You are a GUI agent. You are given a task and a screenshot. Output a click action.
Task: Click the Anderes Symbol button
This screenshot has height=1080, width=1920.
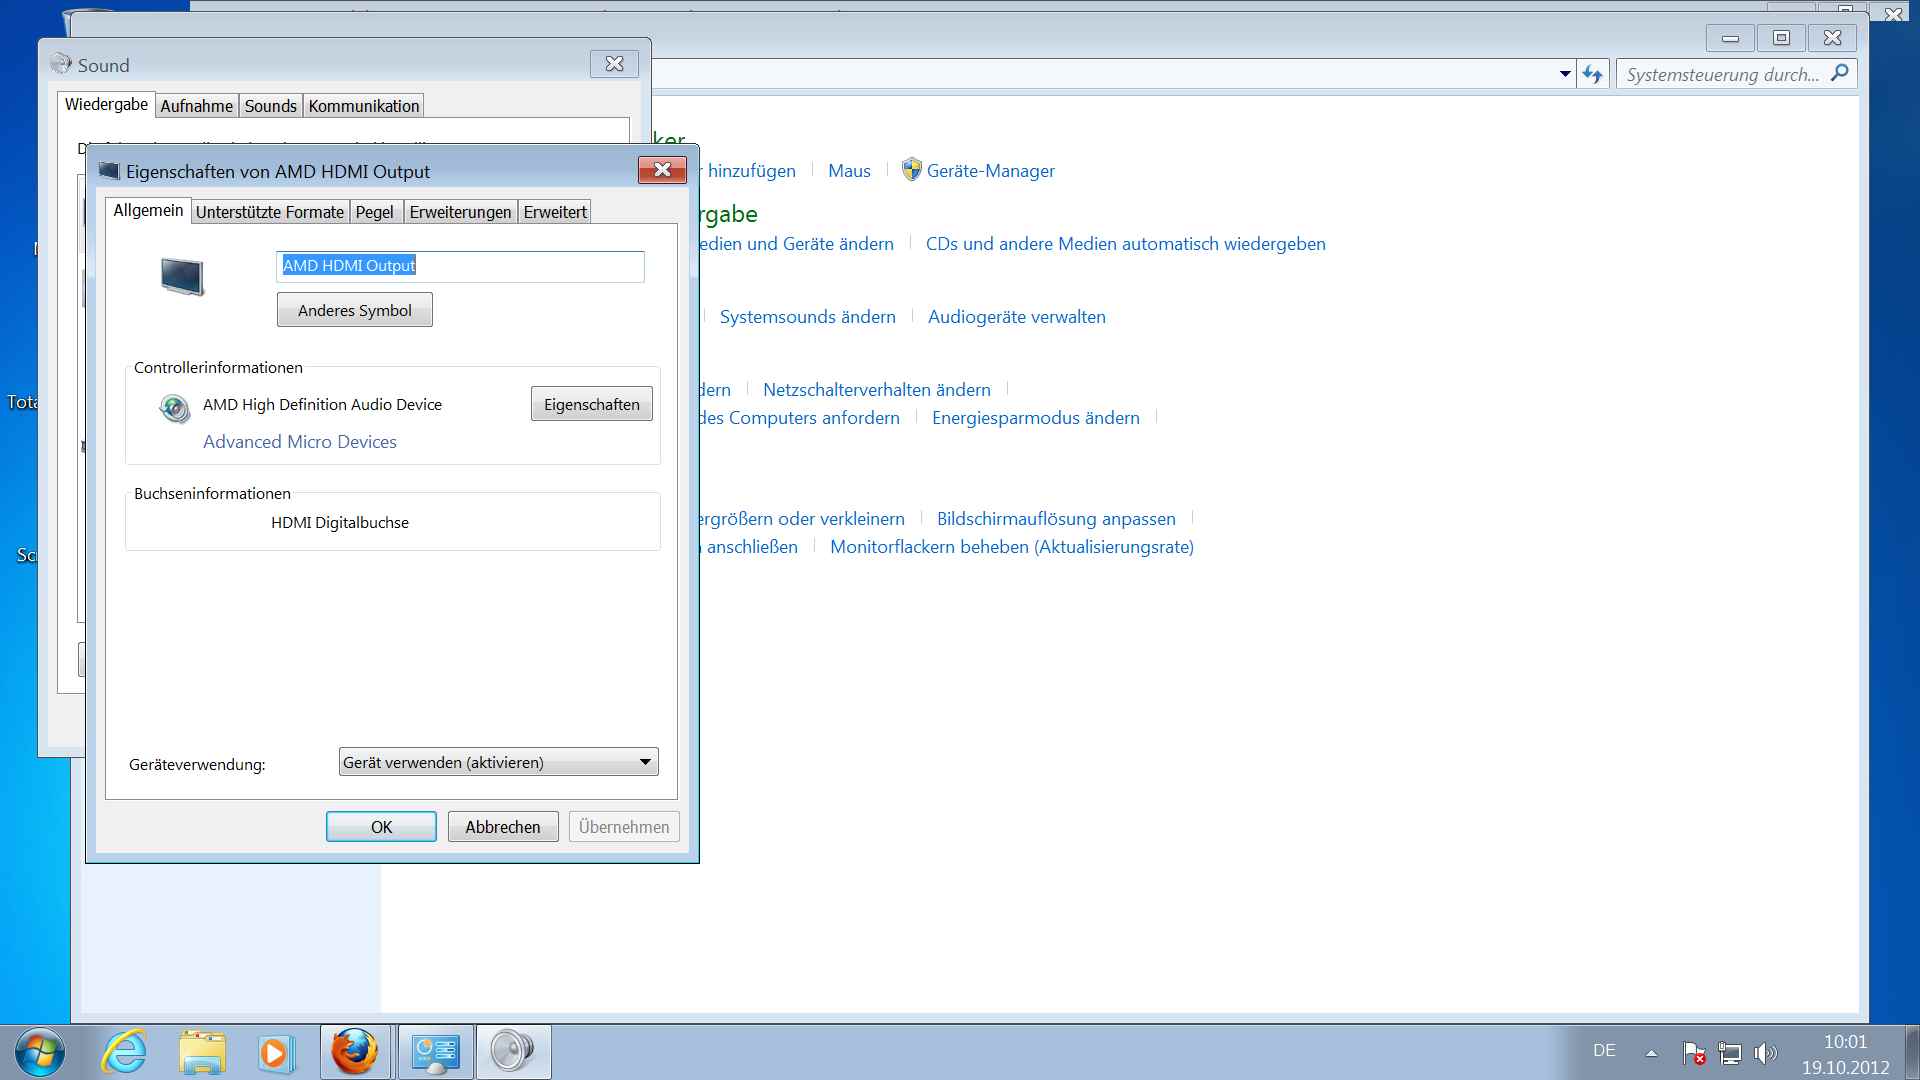point(355,310)
